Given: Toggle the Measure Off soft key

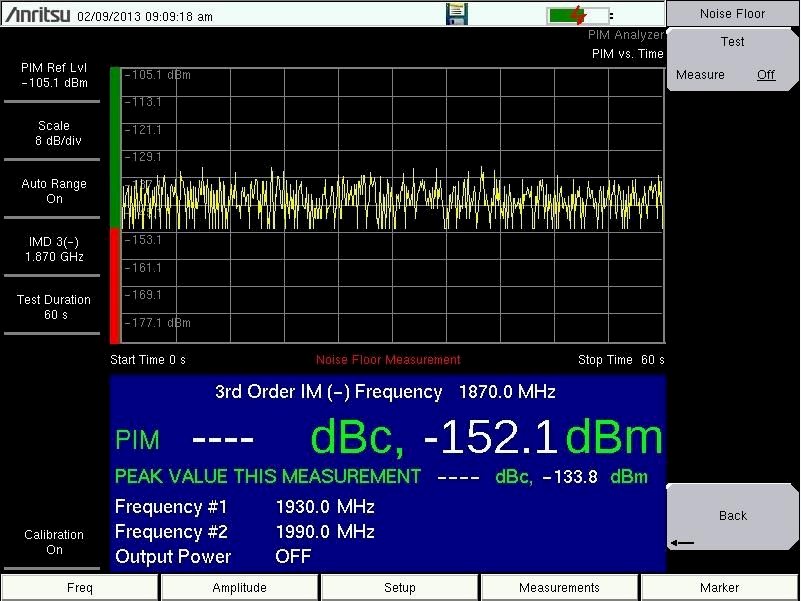Looking at the screenshot, I should 732,59.
